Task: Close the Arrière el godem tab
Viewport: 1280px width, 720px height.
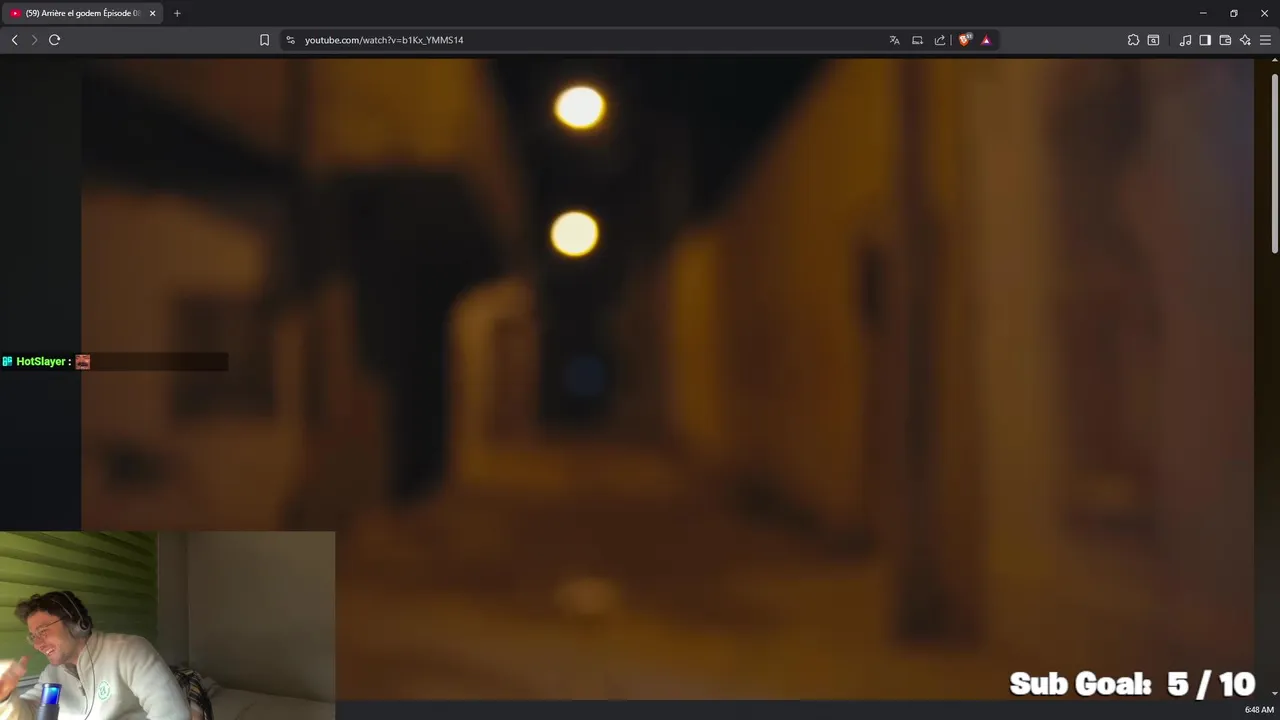Action: (x=152, y=13)
